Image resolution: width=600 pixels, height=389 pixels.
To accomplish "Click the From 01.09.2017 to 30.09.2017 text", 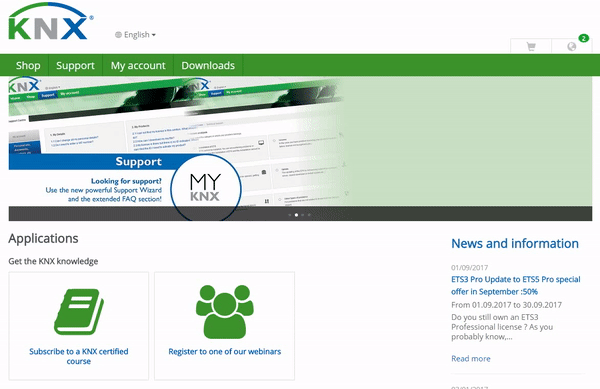I will [x=506, y=305].
